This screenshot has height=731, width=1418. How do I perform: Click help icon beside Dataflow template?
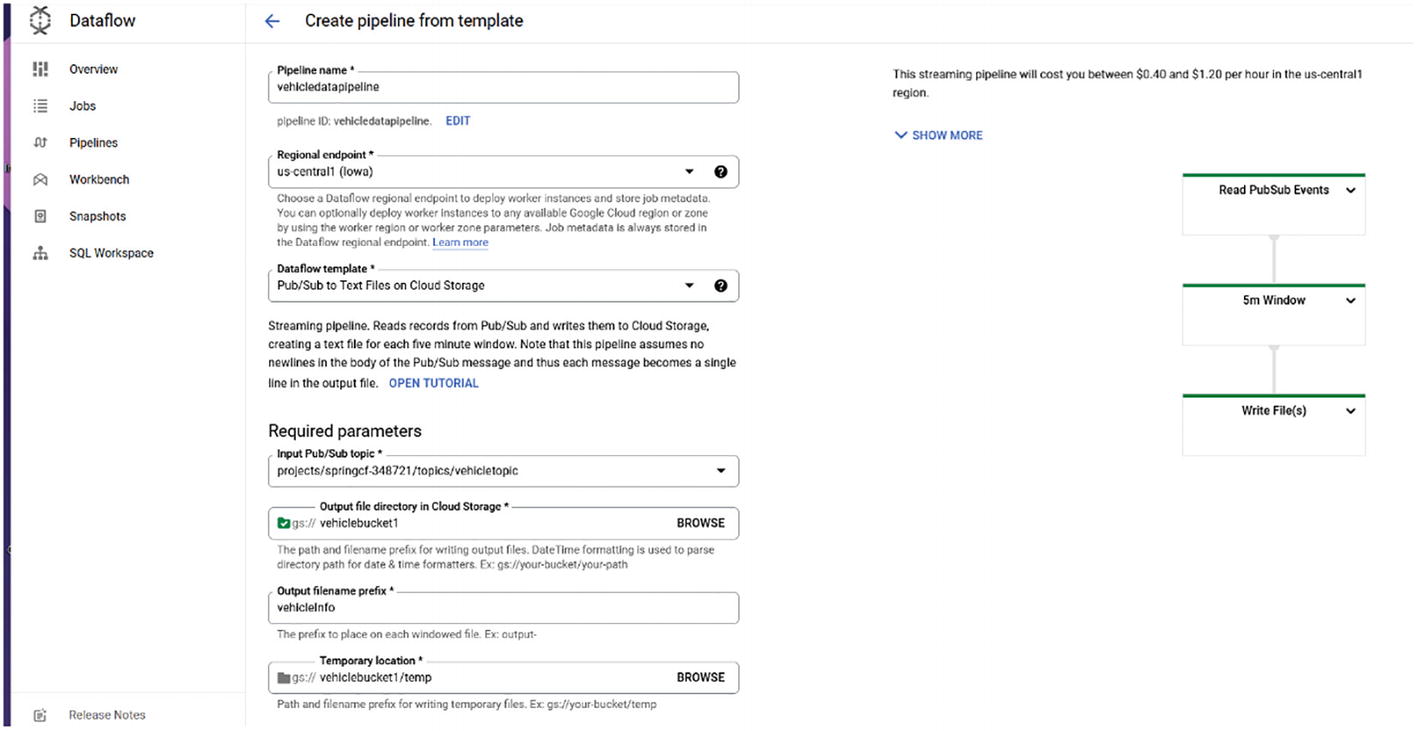click(x=721, y=285)
